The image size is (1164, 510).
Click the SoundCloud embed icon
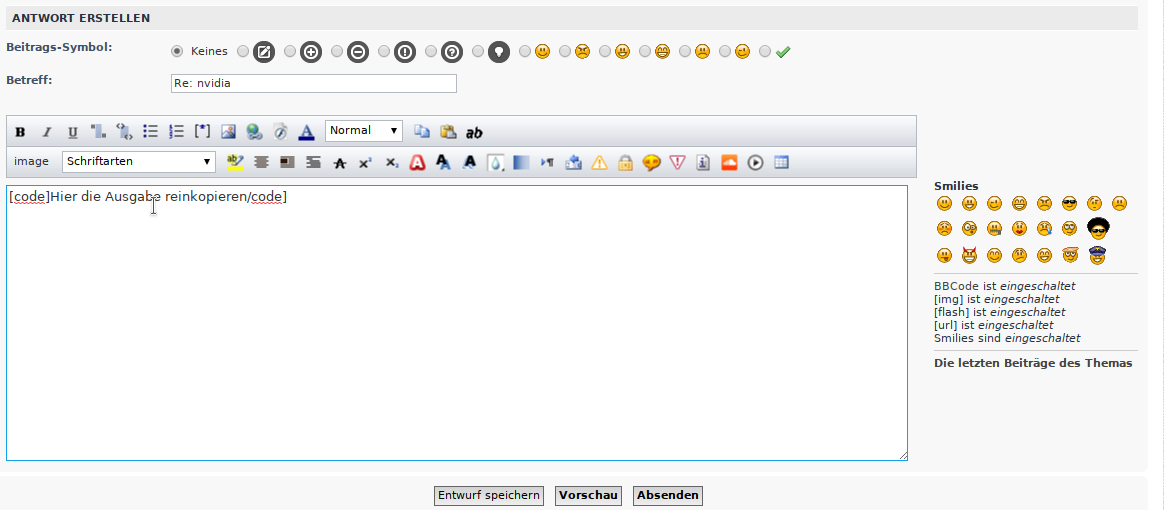(729, 162)
